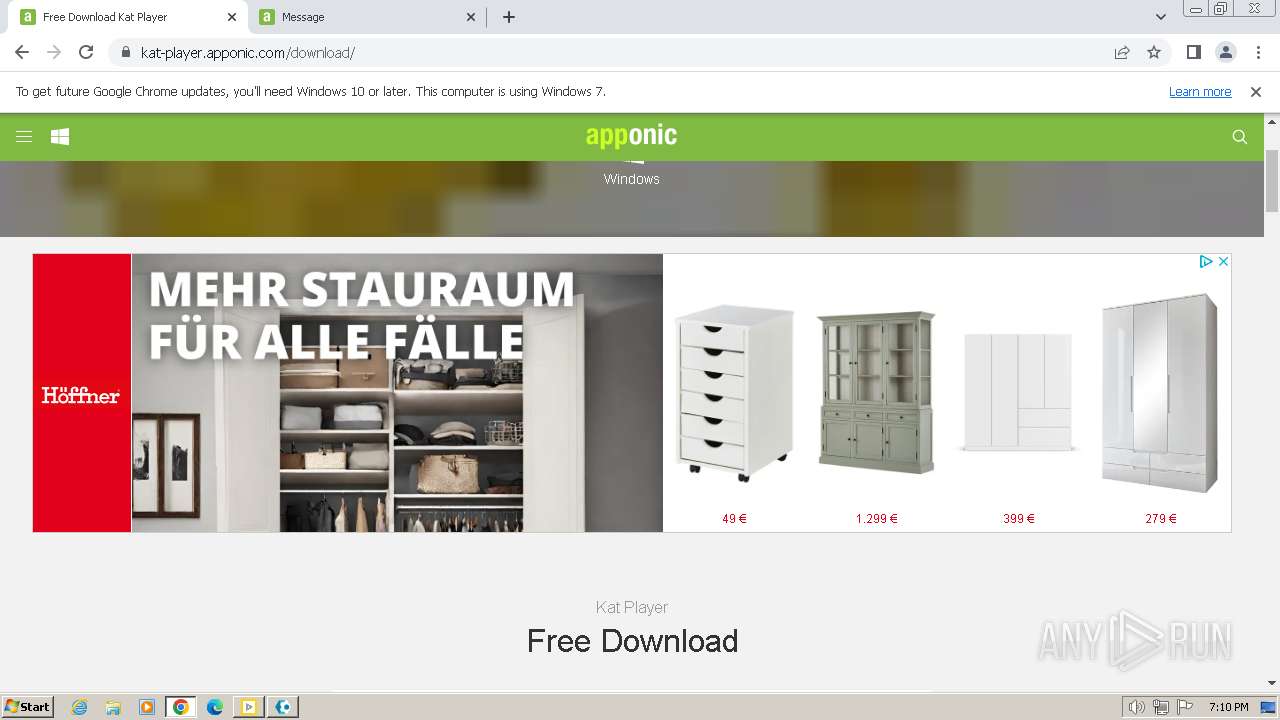
Task: Open the Windows Start menu
Action: click(x=28, y=707)
